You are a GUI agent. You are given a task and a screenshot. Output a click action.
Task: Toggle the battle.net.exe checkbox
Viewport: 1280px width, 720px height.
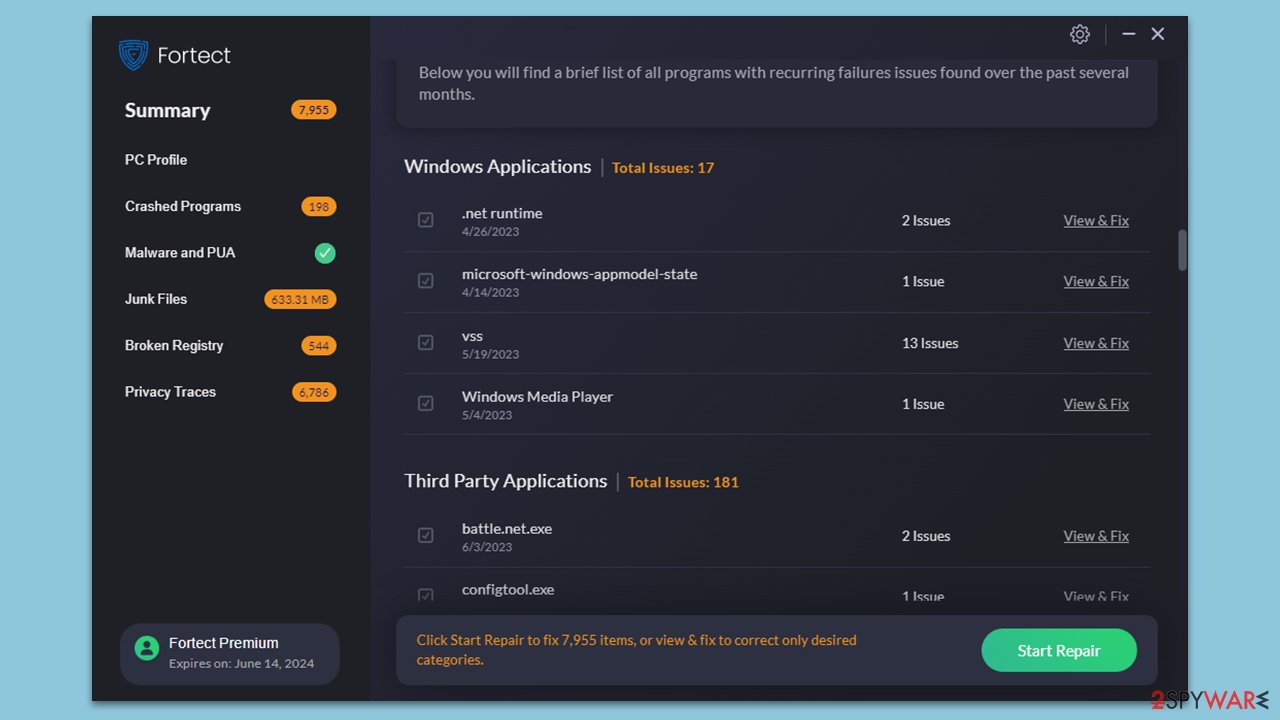click(x=426, y=536)
